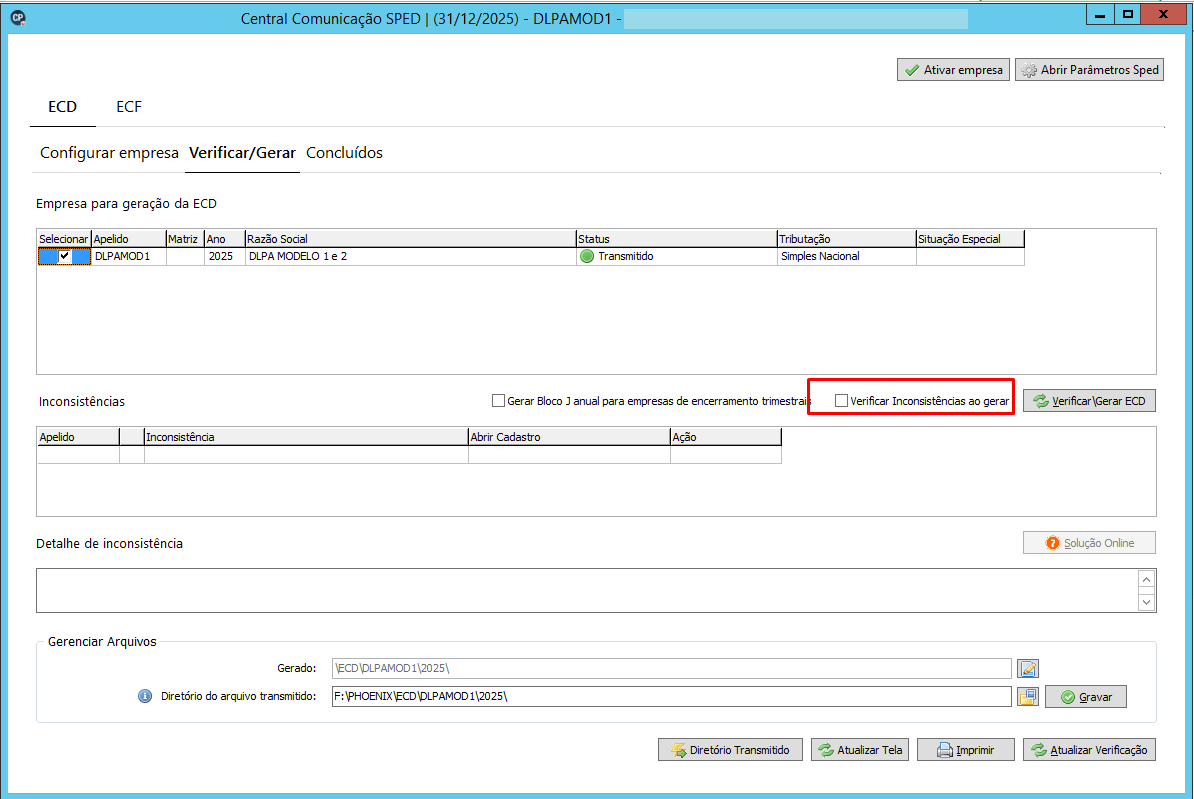This screenshot has height=799, width=1194.
Task: Click the edit icon beside Gerado field
Action: click(x=1028, y=669)
